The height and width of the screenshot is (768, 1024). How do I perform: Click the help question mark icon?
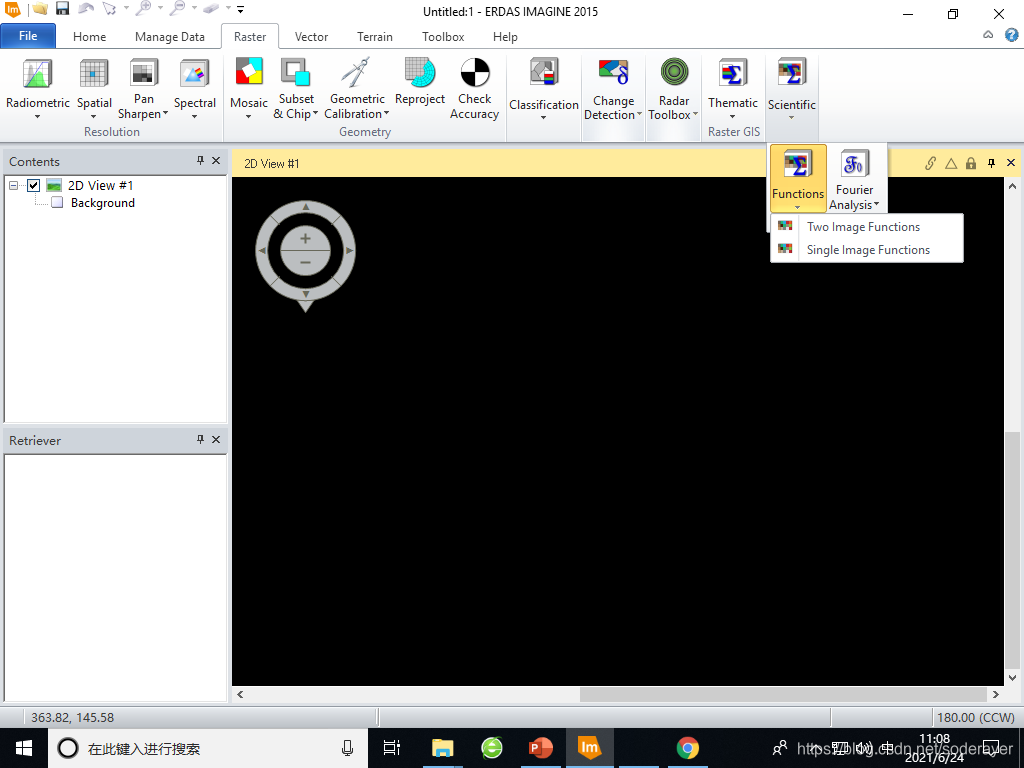[x=1012, y=35]
